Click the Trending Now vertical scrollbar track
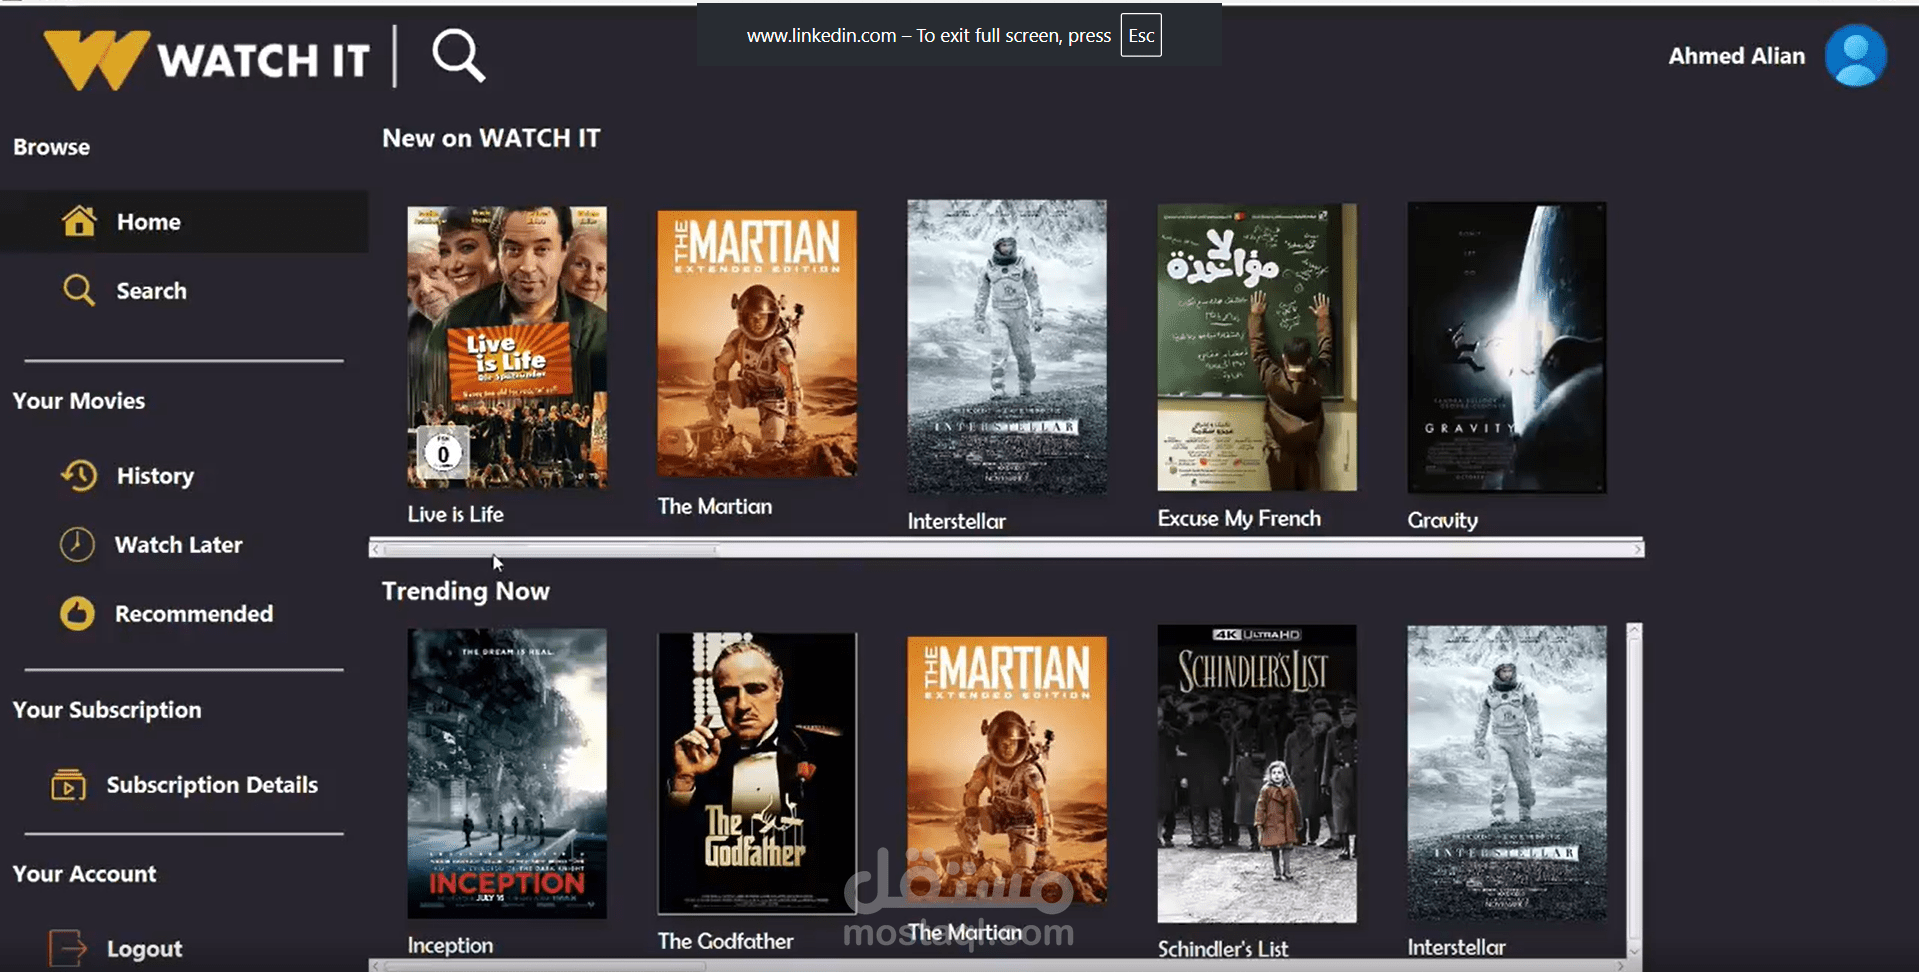 tap(1634, 790)
